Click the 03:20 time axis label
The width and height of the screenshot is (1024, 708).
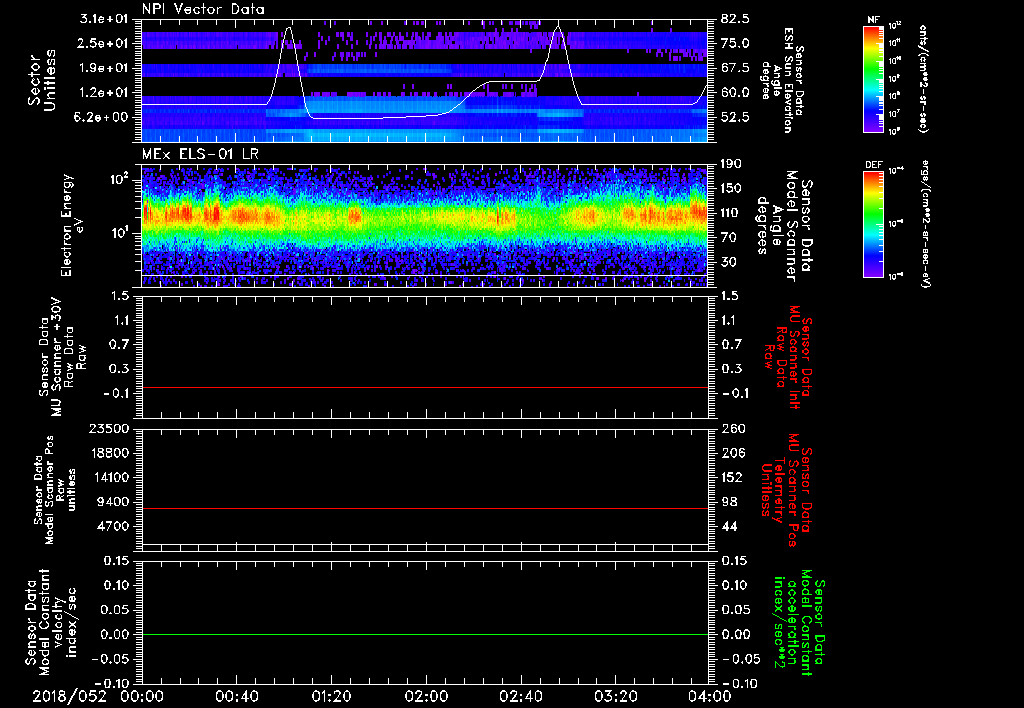614,694
